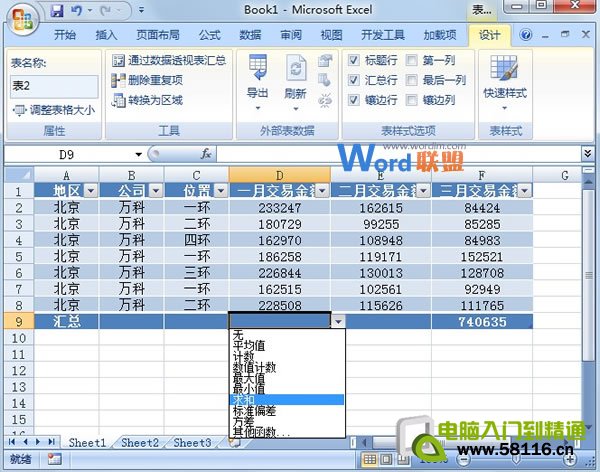Click Resize Table (调整表格大小)

point(54,110)
